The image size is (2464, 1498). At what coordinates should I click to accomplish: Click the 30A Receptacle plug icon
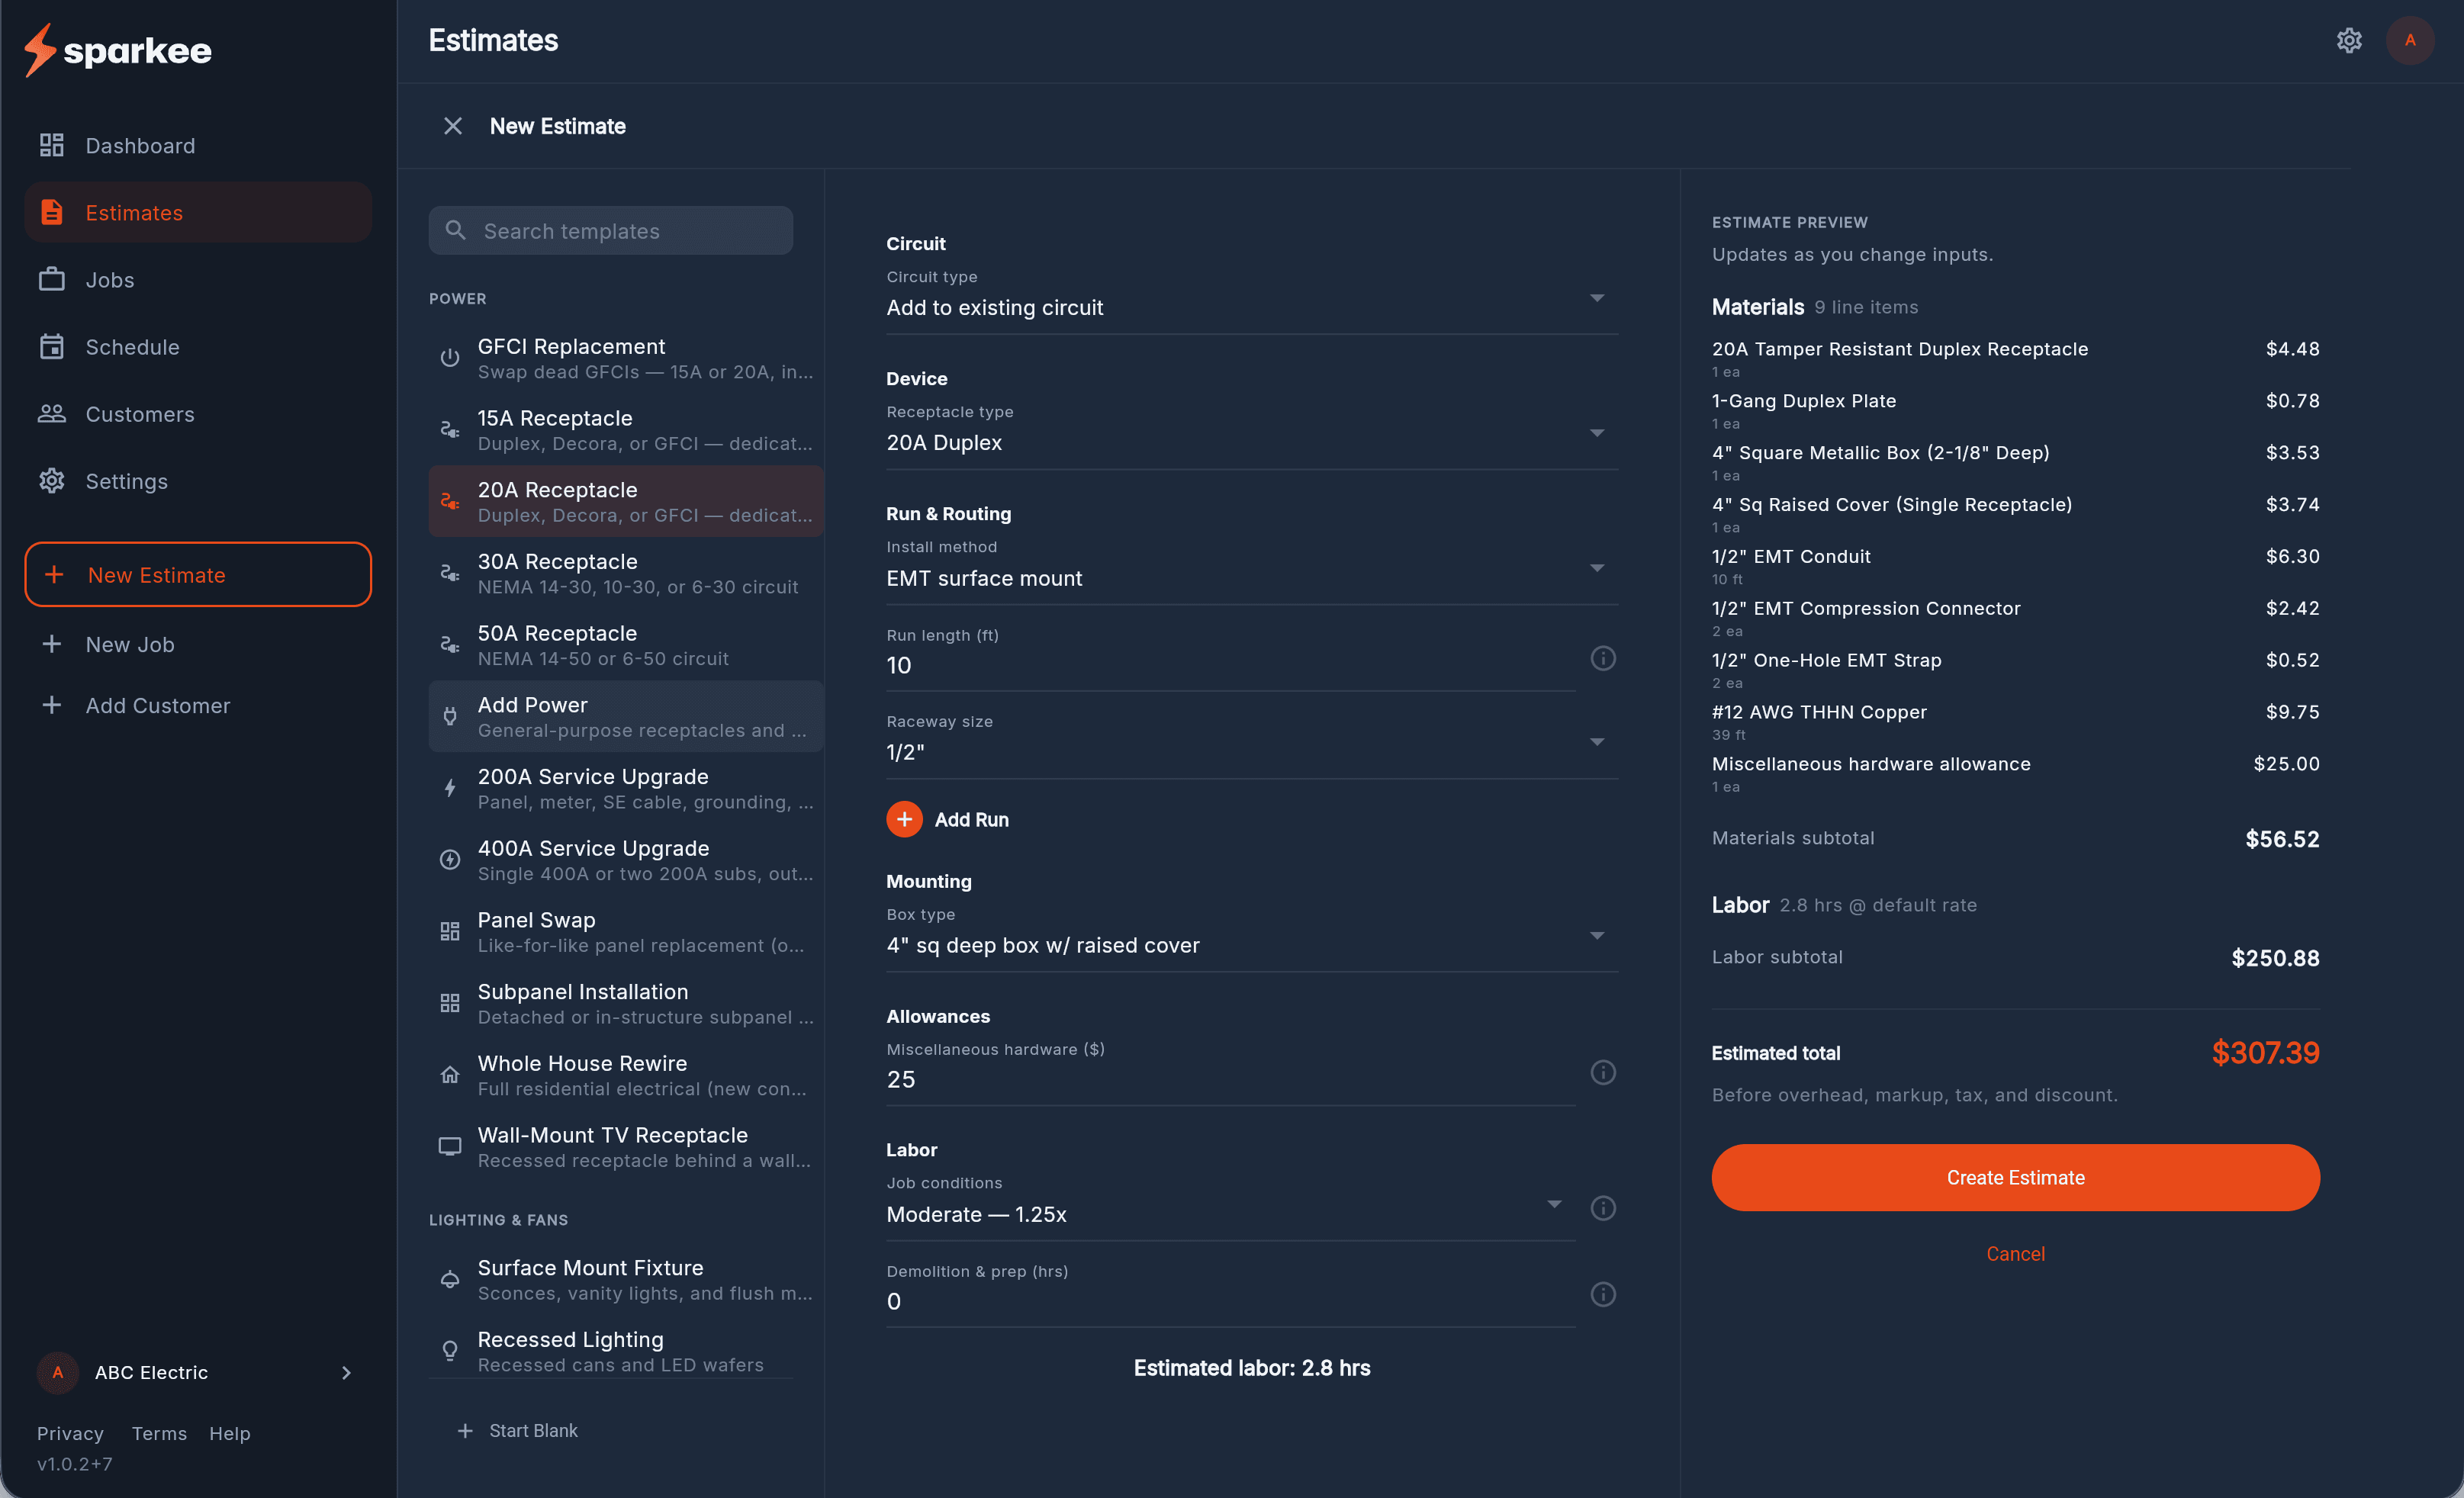[x=450, y=573]
